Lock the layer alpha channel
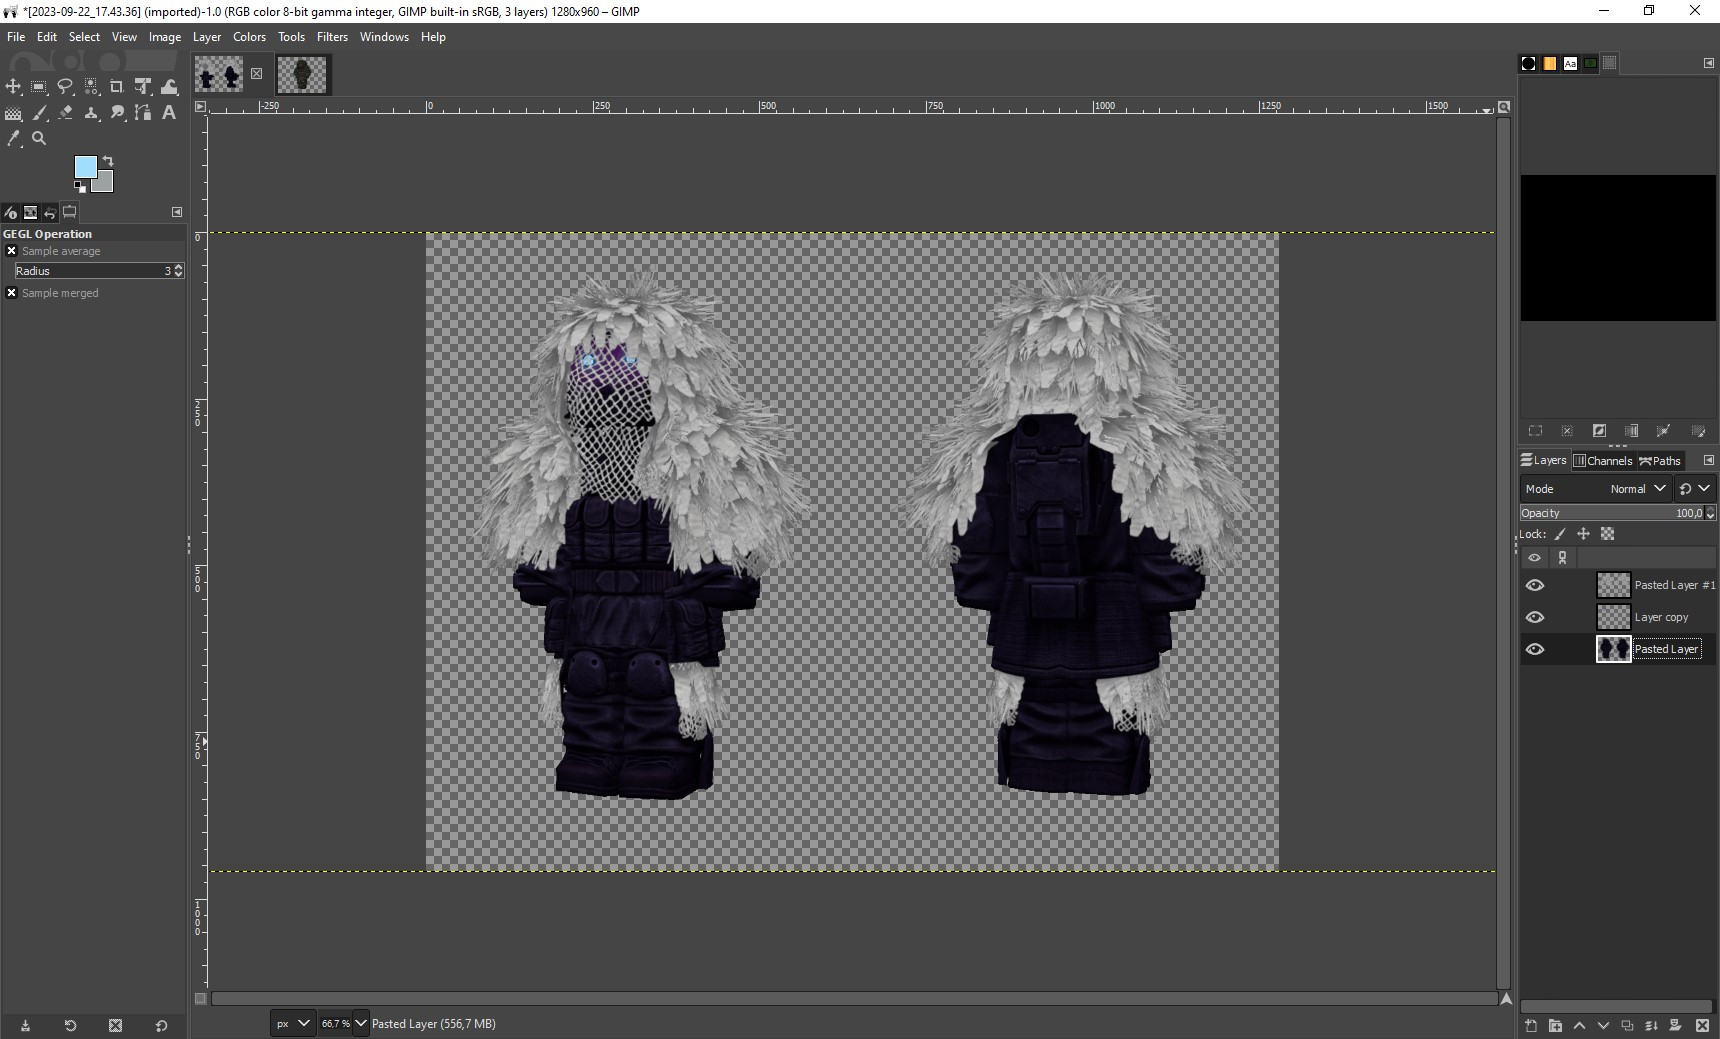1720x1039 pixels. pos(1607,534)
